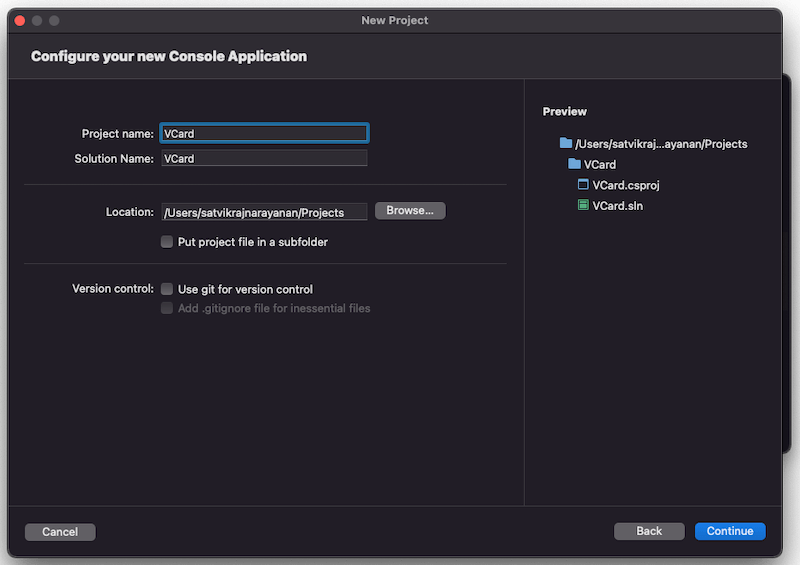Click the Location path field
The width and height of the screenshot is (800, 565).
pos(264,212)
